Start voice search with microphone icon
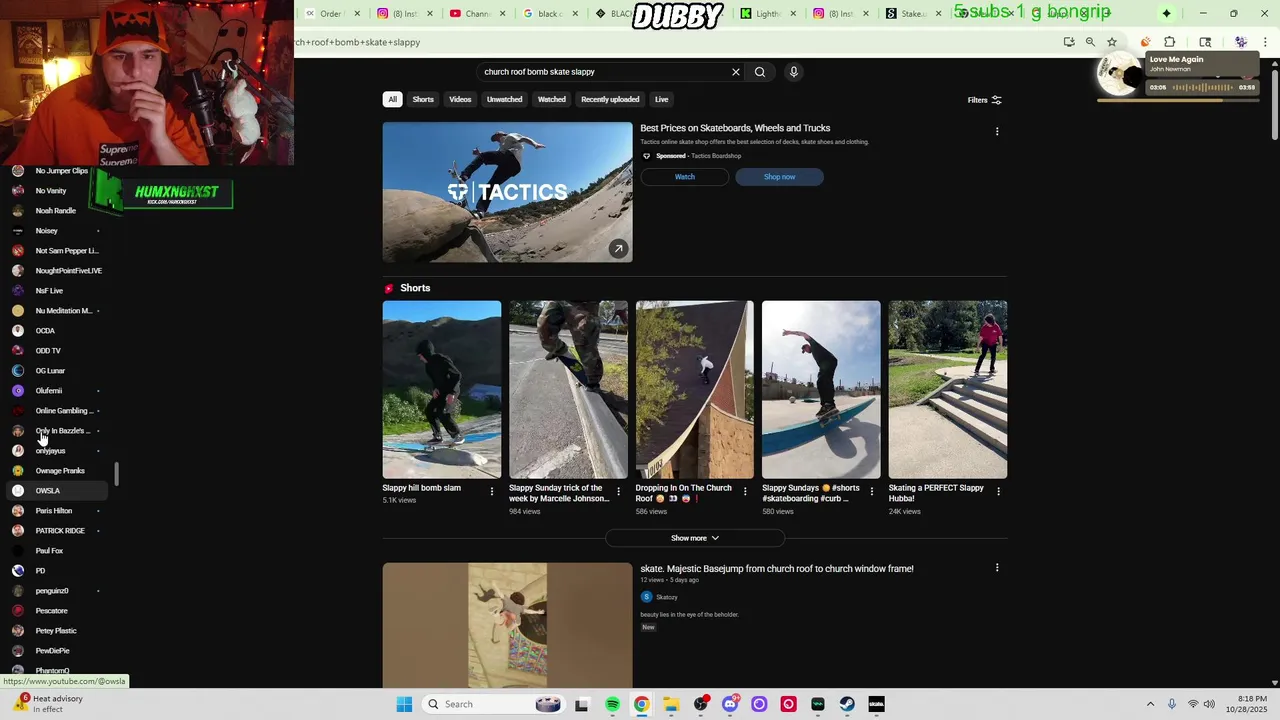Viewport: 1280px width, 720px height. pos(794,72)
